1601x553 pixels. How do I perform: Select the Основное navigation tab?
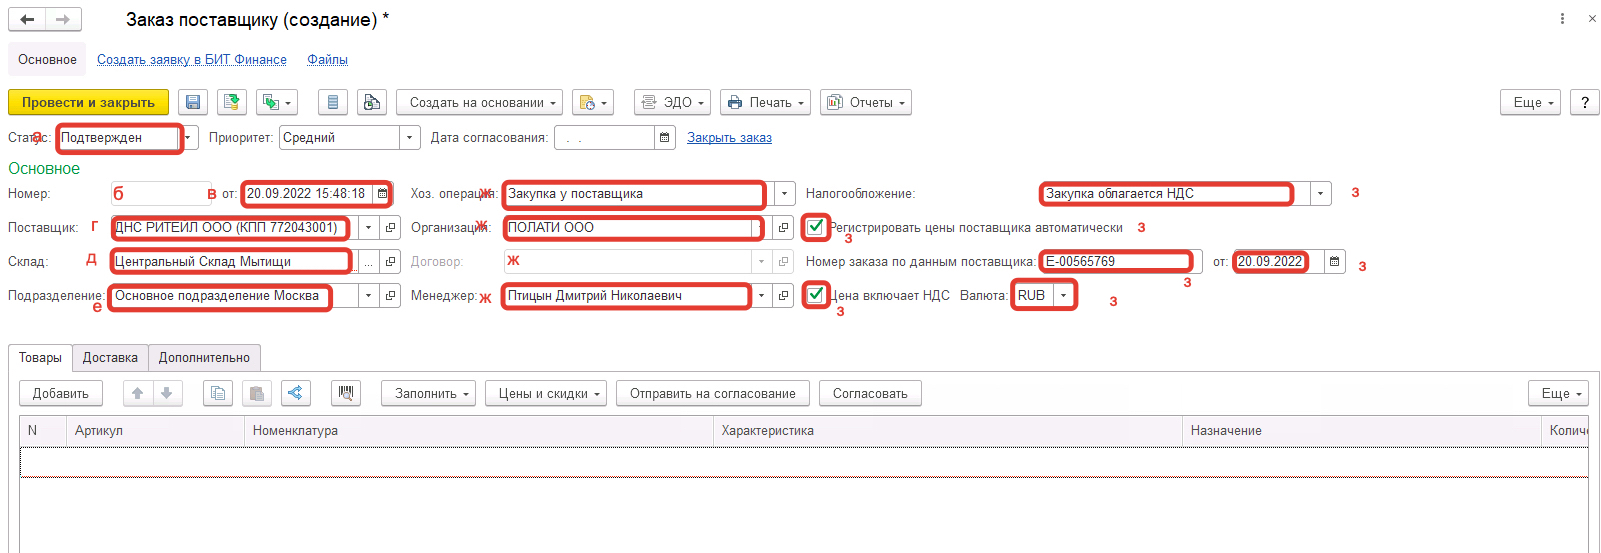point(47,60)
